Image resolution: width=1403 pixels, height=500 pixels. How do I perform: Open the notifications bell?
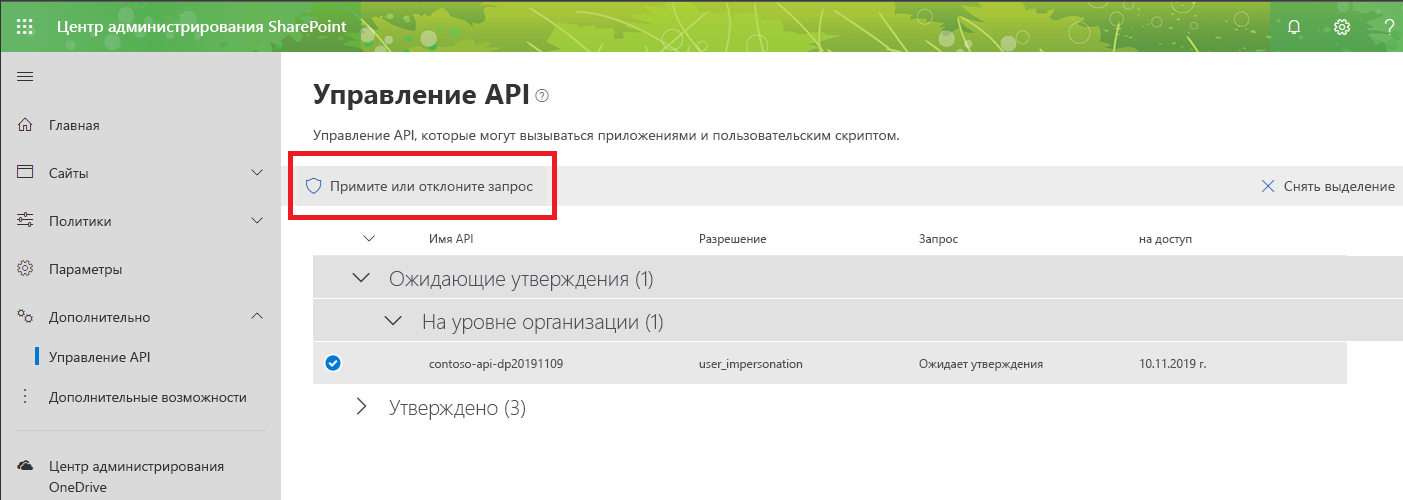(x=1294, y=27)
